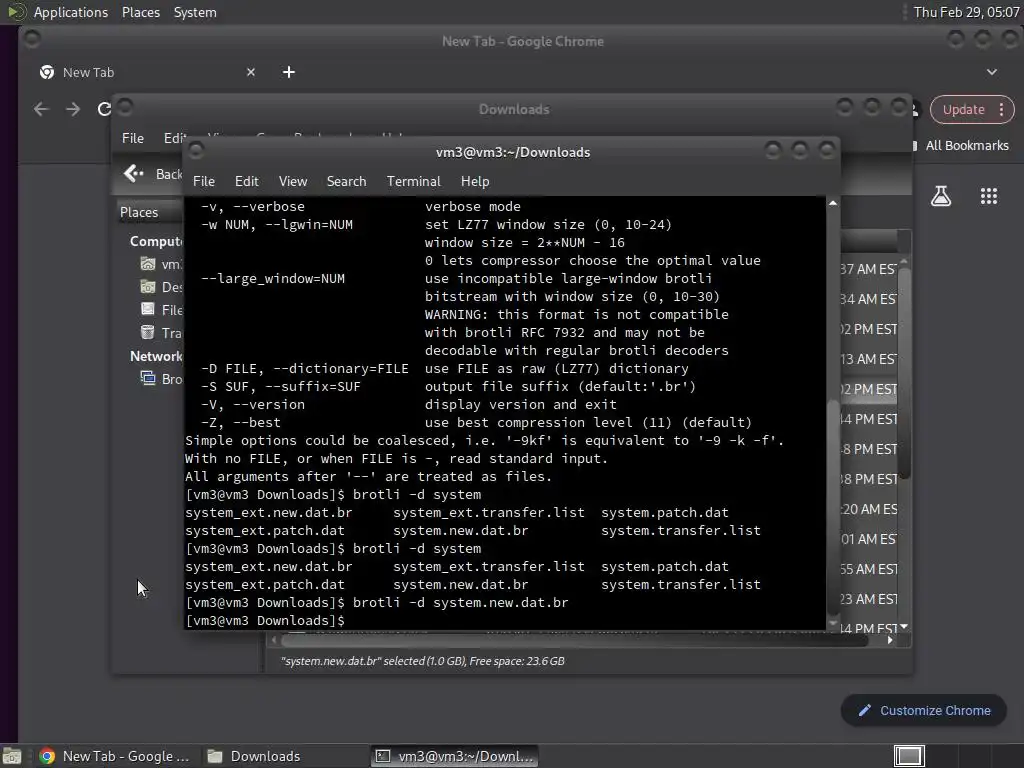1024x768 pixels.
Task: Click the terminal scrollbar up arrow
Action: coord(833,203)
